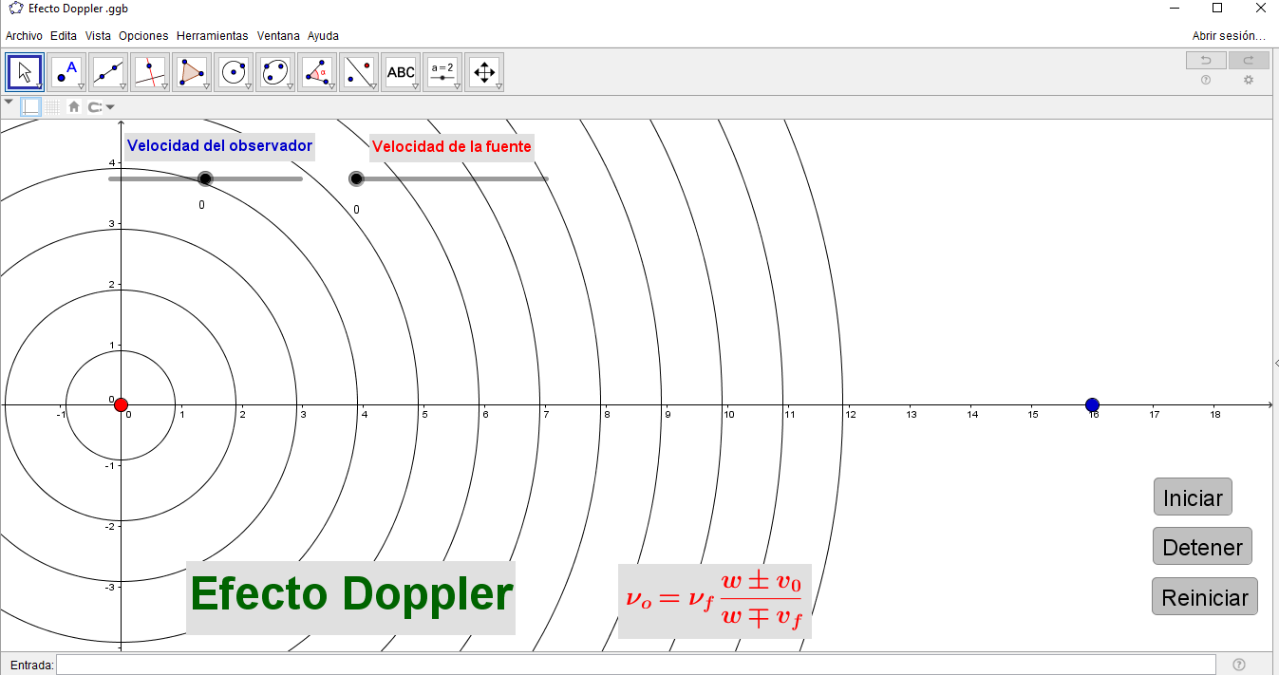
Task: Select the a=2 slider tool
Action: point(442,72)
